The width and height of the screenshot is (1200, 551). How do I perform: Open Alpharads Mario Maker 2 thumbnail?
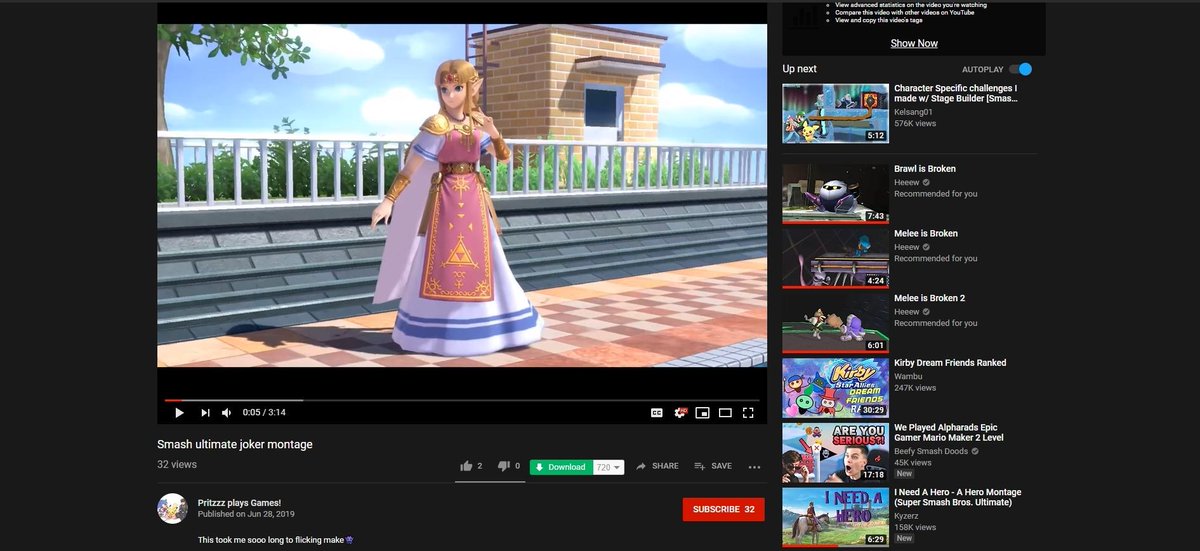(x=835, y=453)
